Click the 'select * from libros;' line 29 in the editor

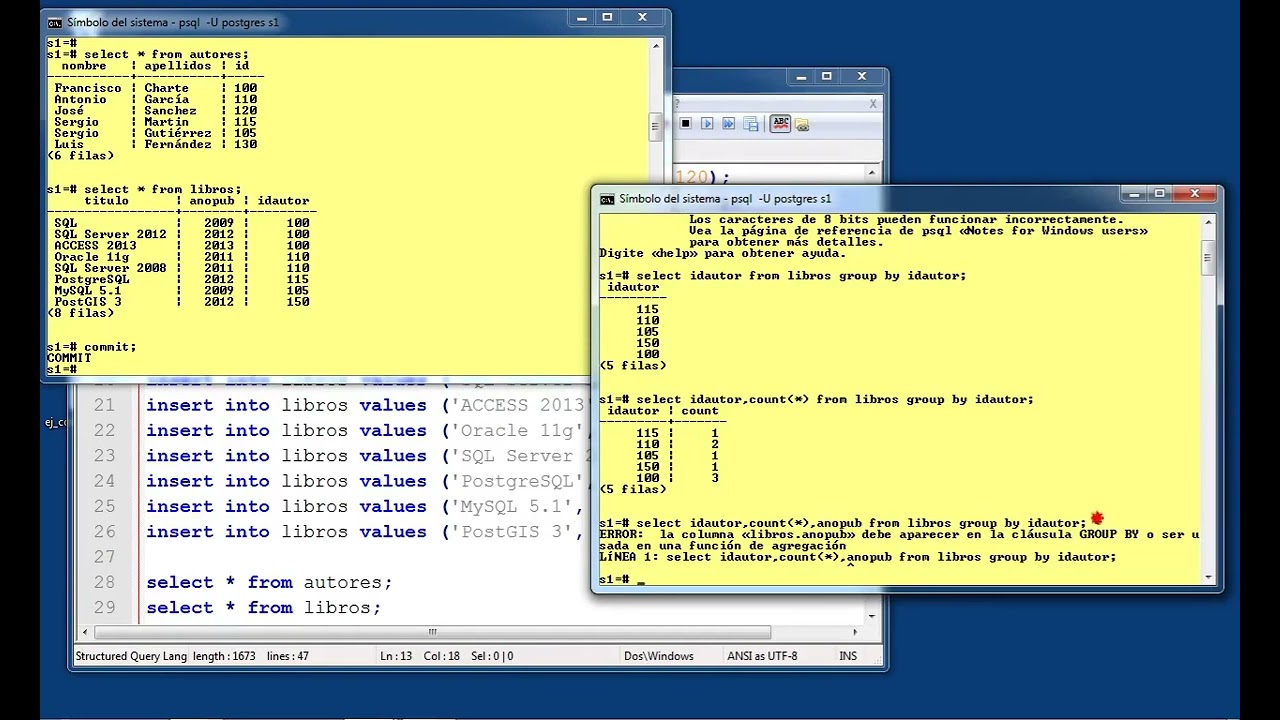click(x=264, y=607)
